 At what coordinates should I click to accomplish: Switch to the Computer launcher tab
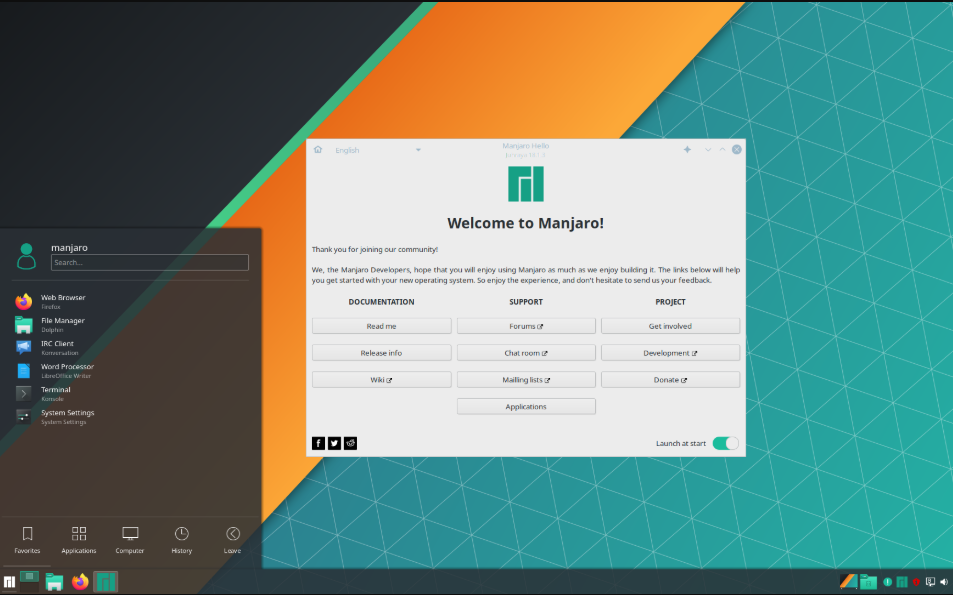pyautogui.click(x=130, y=540)
